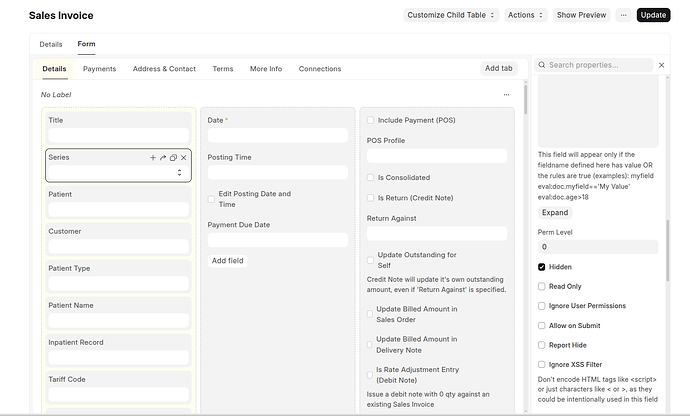This screenshot has width=690, height=416.
Task: Tick the Include Payment (POS) checkbox
Action: tap(370, 120)
